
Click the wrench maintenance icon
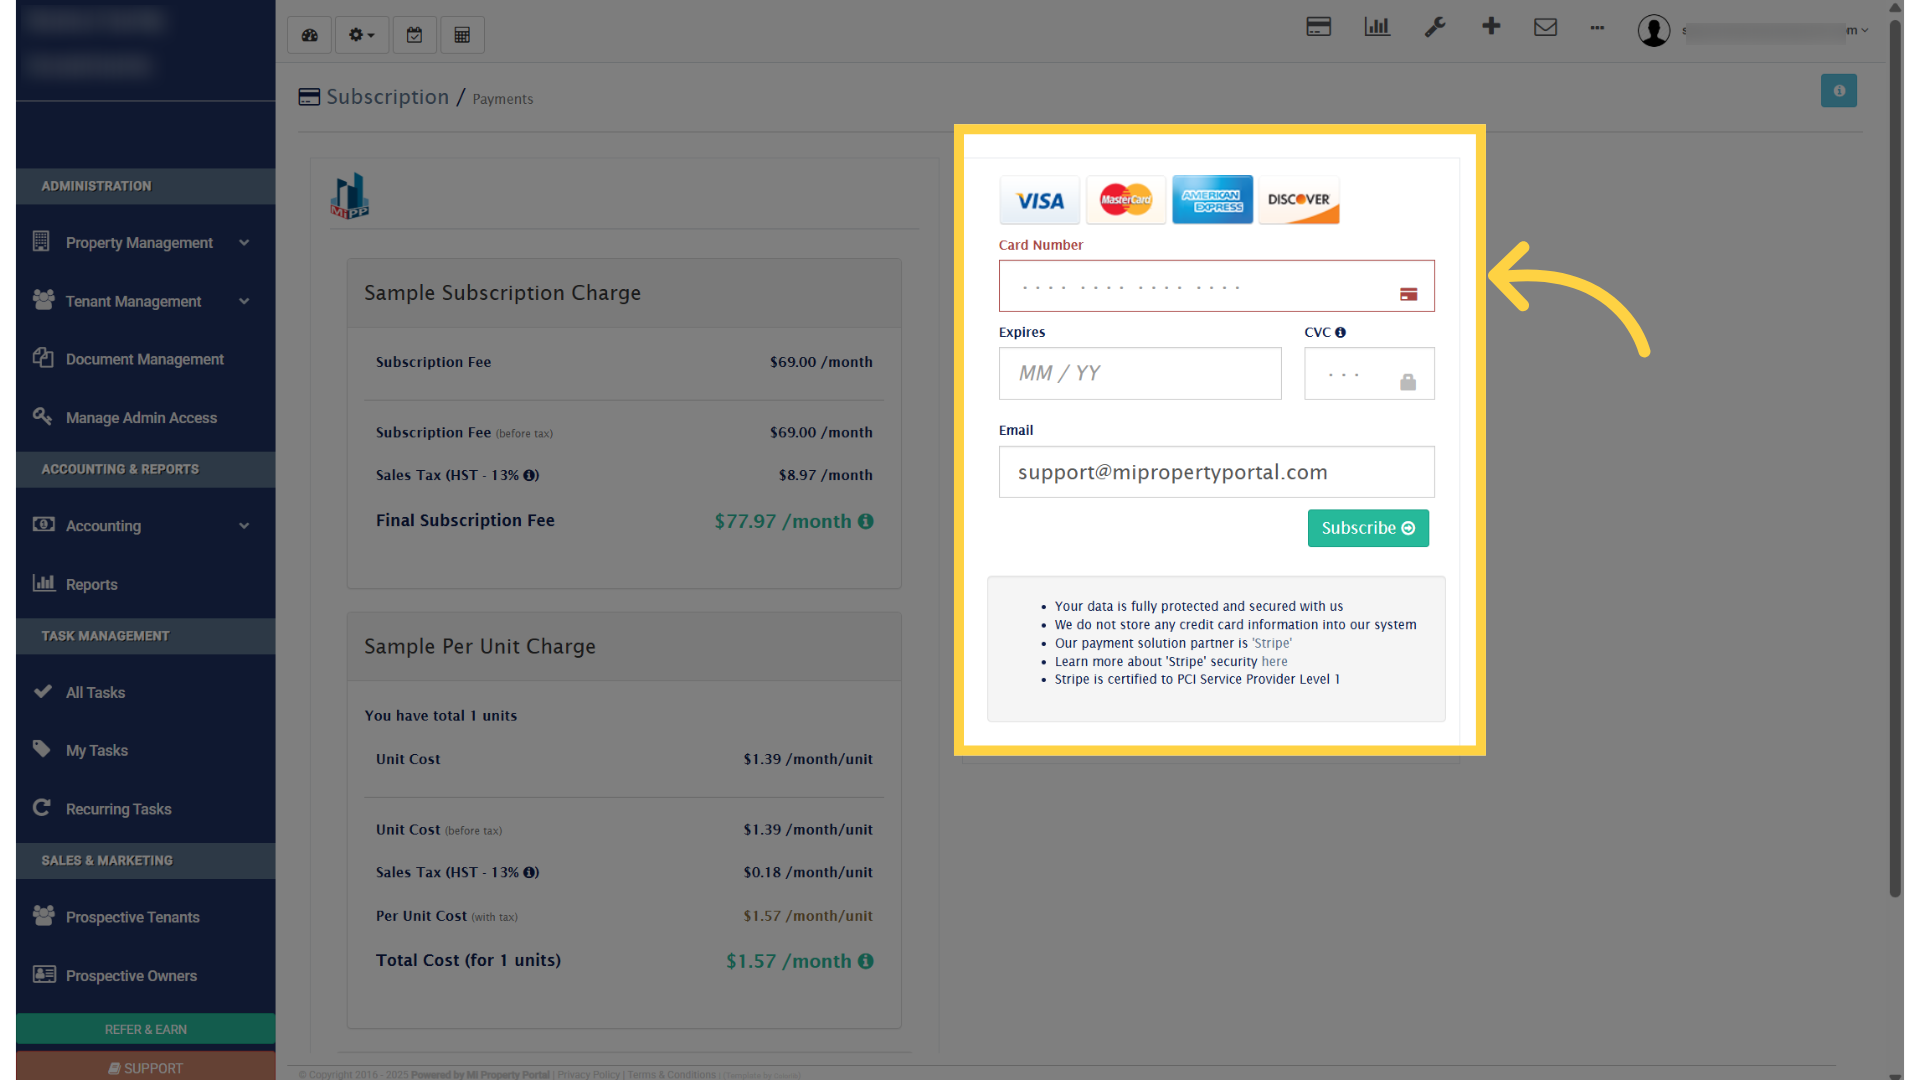[1435, 26]
